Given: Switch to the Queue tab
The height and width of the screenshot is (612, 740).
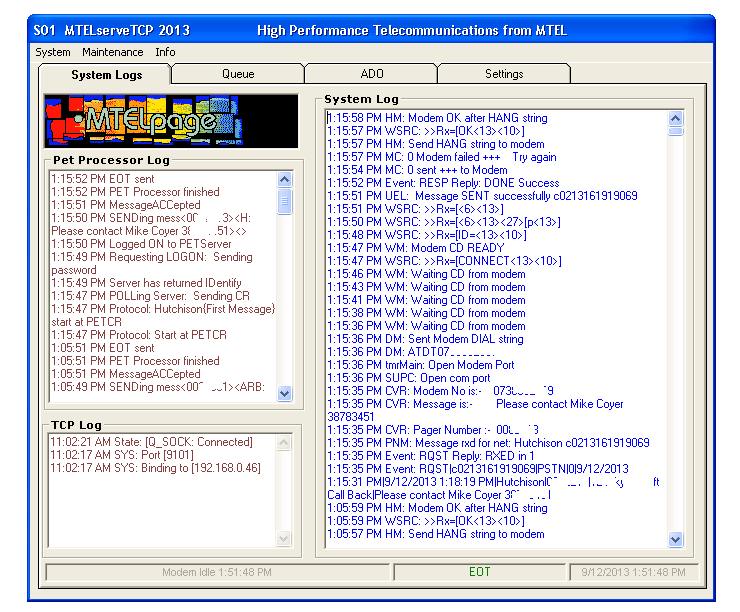Looking at the screenshot, I should click(238, 74).
